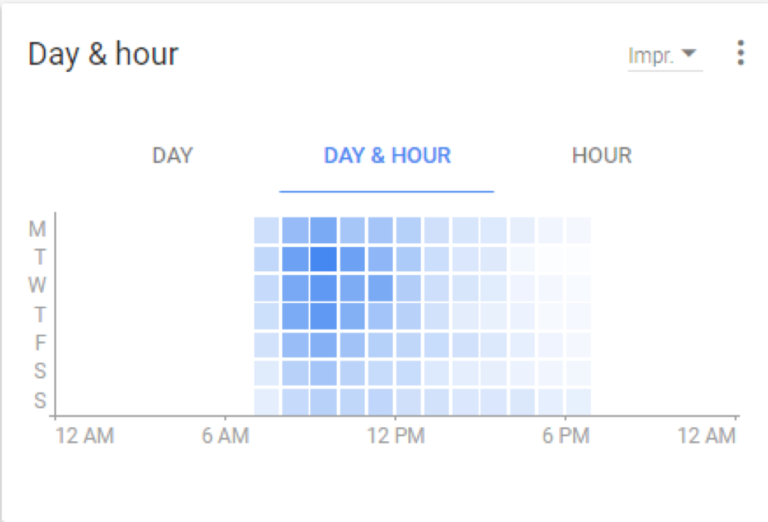Click the Thursday 10 AM heatmap cell
Screen dimensions: 768x522
(352, 316)
